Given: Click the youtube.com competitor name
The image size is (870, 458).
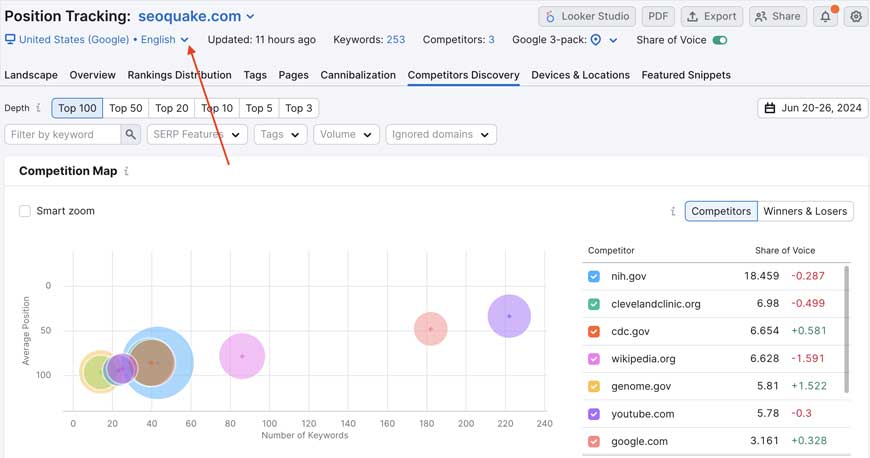Looking at the screenshot, I should point(643,414).
